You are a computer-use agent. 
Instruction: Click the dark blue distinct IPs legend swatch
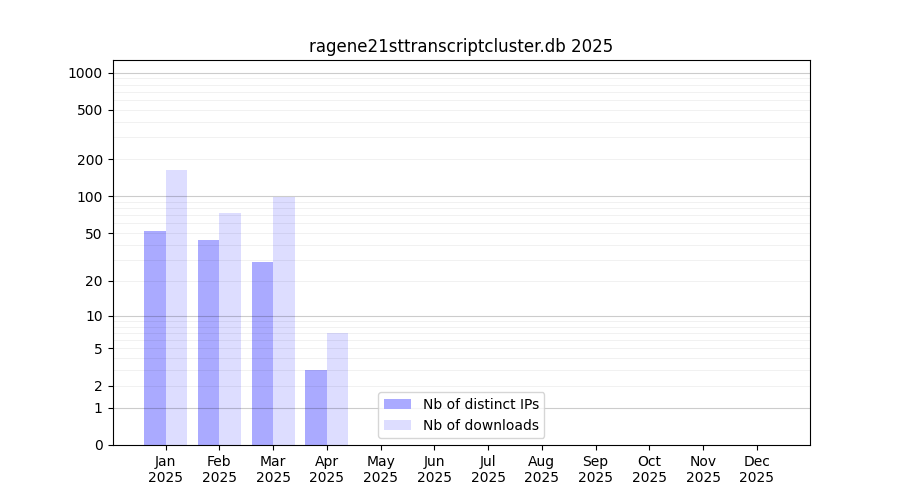[397, 404]
